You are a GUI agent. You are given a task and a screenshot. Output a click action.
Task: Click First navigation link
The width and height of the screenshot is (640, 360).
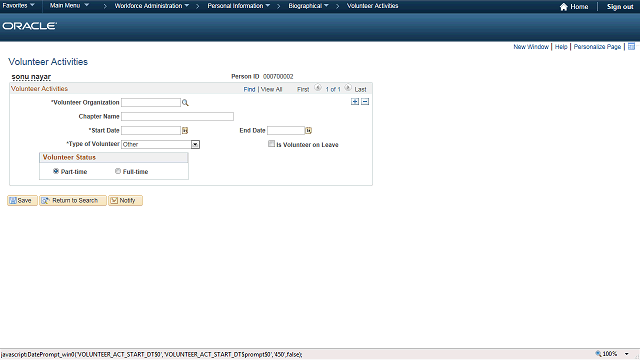click(x=303, y=89)
